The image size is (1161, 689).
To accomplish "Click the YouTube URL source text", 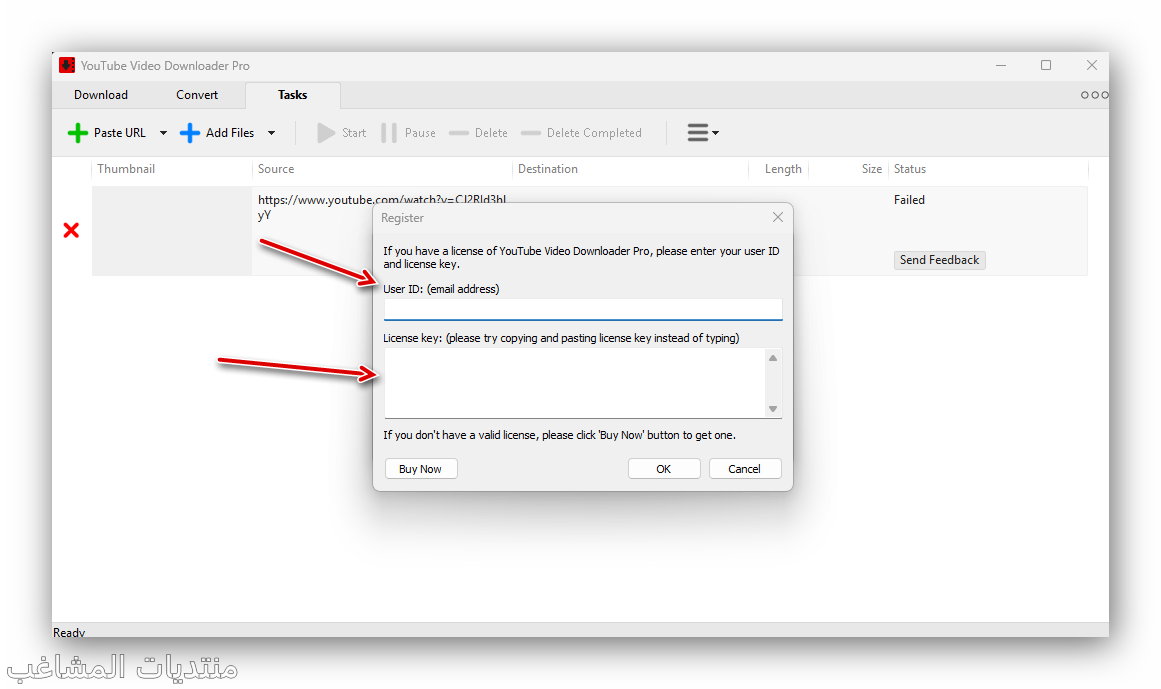I will [381, 207].
